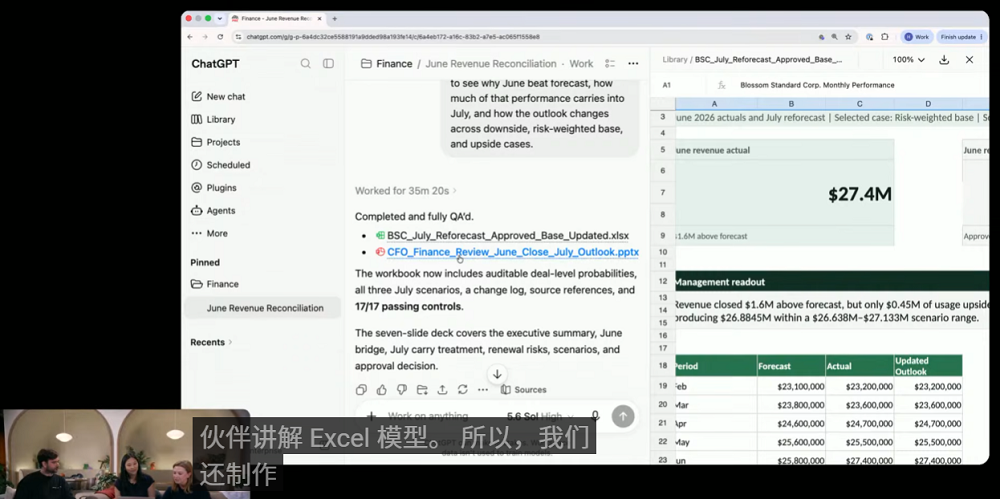Click plus attach button in composer
Viewport: 1000px width, 499px height.
371,416
